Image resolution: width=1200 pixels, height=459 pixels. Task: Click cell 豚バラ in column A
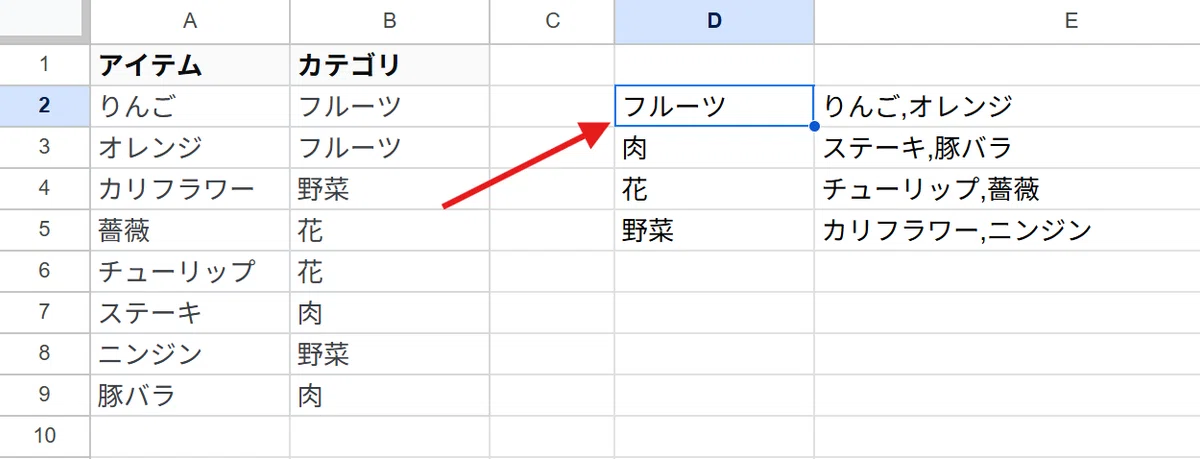tap(190, 395)
